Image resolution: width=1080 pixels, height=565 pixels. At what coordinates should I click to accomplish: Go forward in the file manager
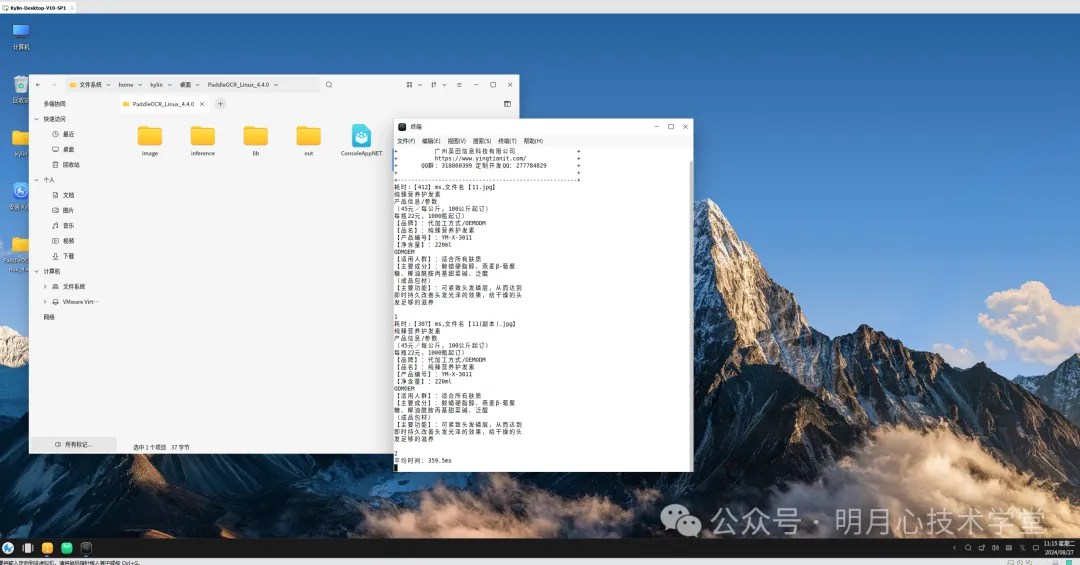[54, 85]
